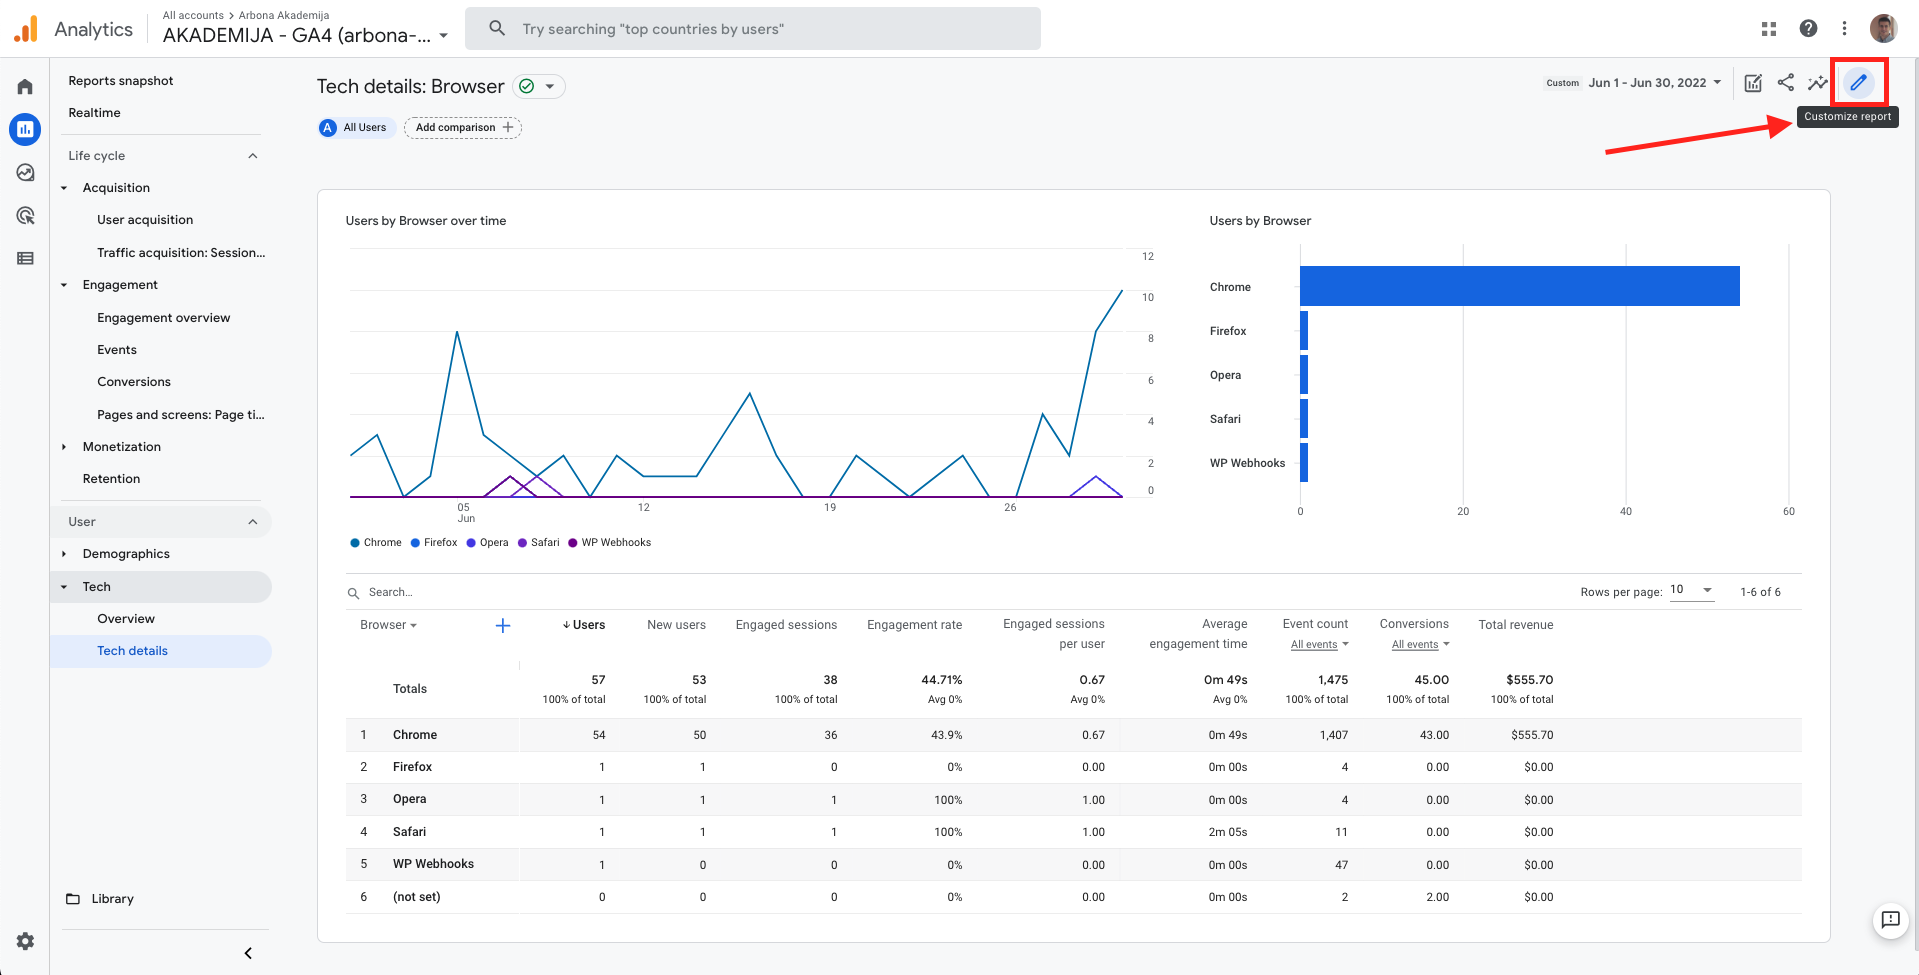This screenshot has width=1919, height=975.
Task: Click the (not set) row label
Action: 416,897
